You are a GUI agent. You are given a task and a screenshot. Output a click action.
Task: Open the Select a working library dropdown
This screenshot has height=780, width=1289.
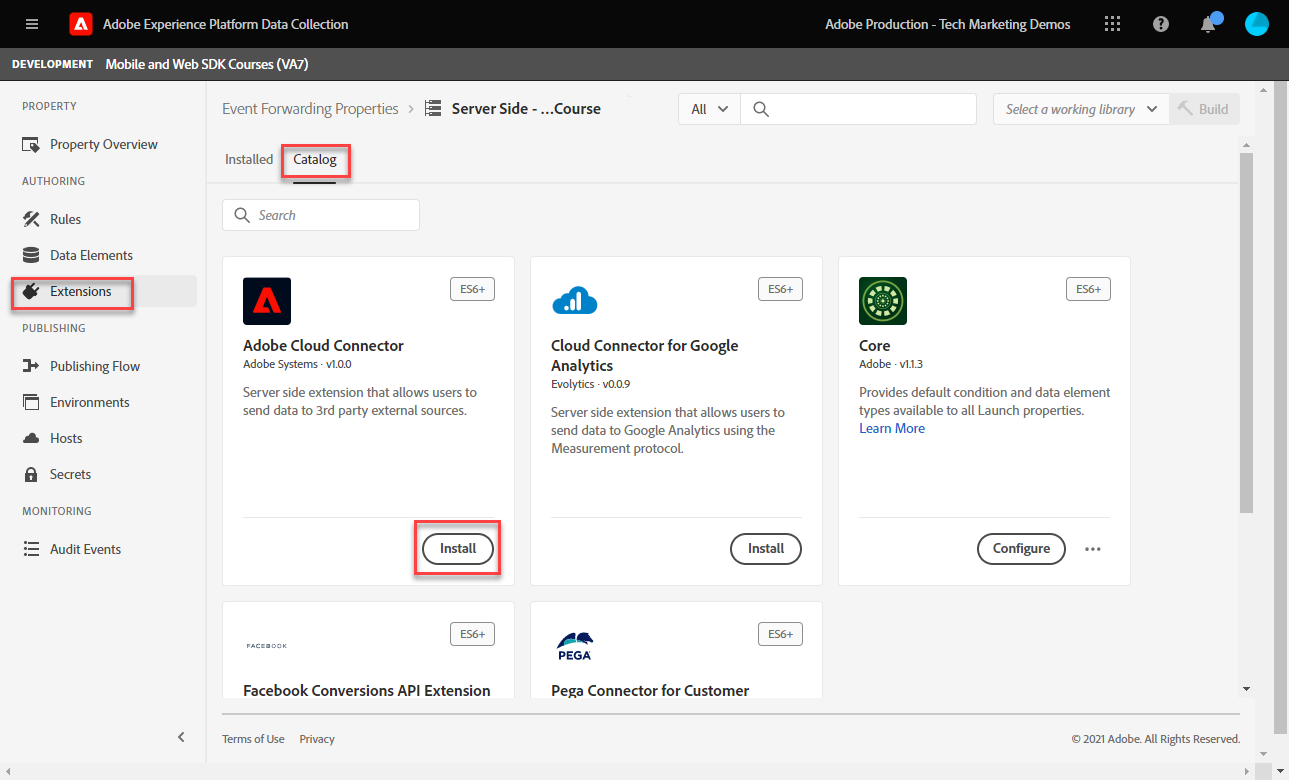tap(1081, 110)
